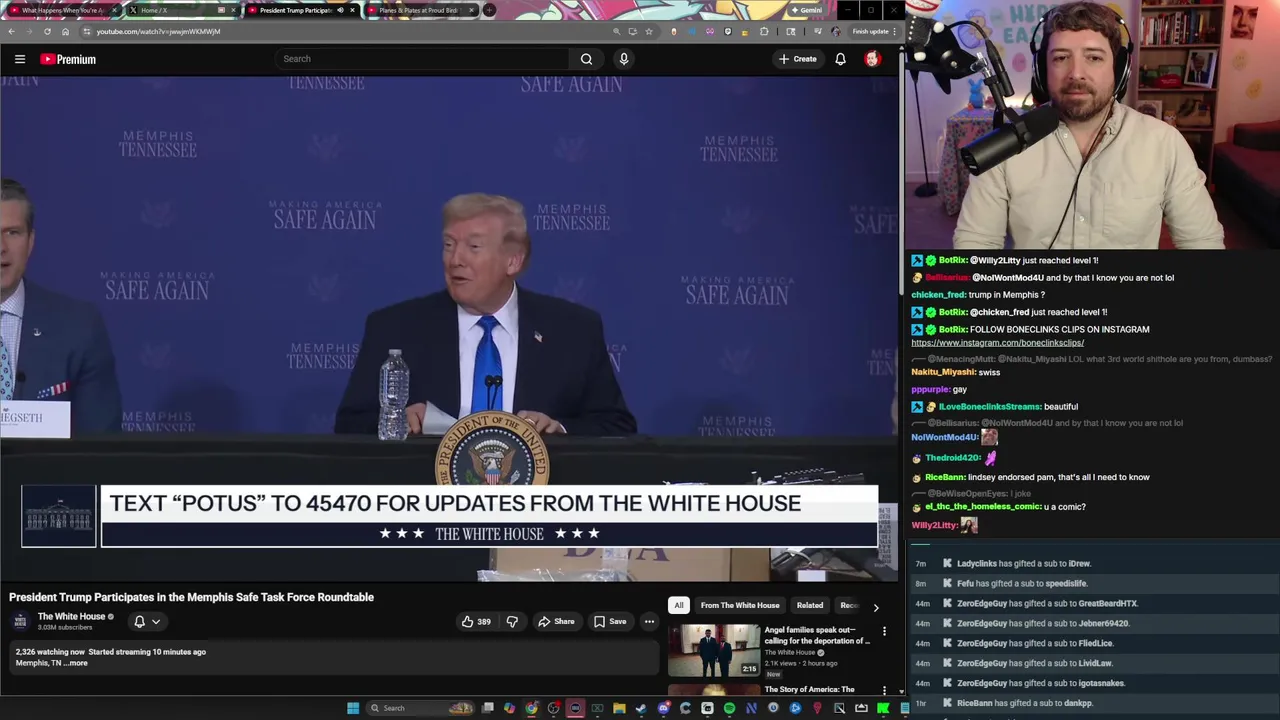
Task: Click chat user Thedroid420 name
Action: coord(953,458)
